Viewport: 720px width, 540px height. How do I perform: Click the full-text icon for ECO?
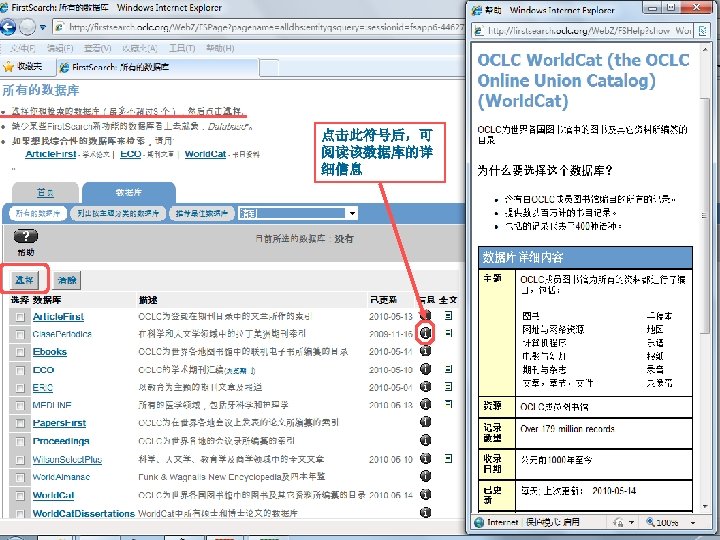tap(449, 369)
